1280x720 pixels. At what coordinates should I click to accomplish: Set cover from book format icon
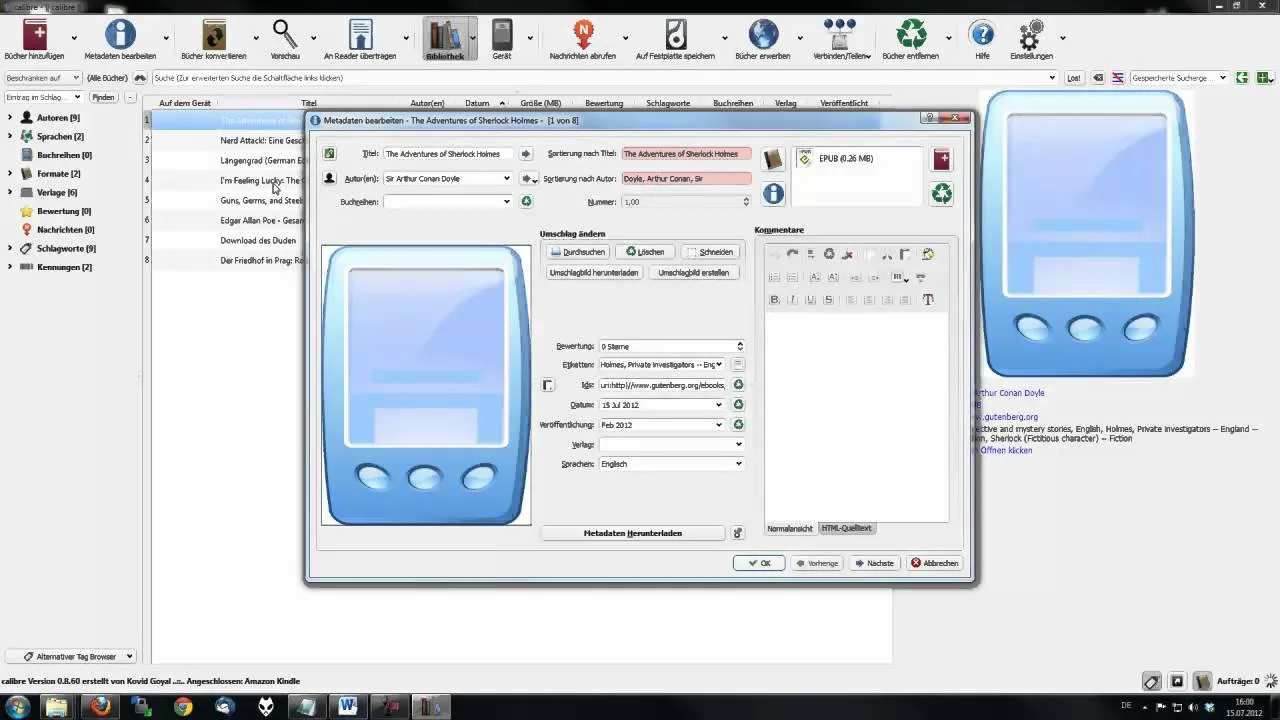(772, 159)
